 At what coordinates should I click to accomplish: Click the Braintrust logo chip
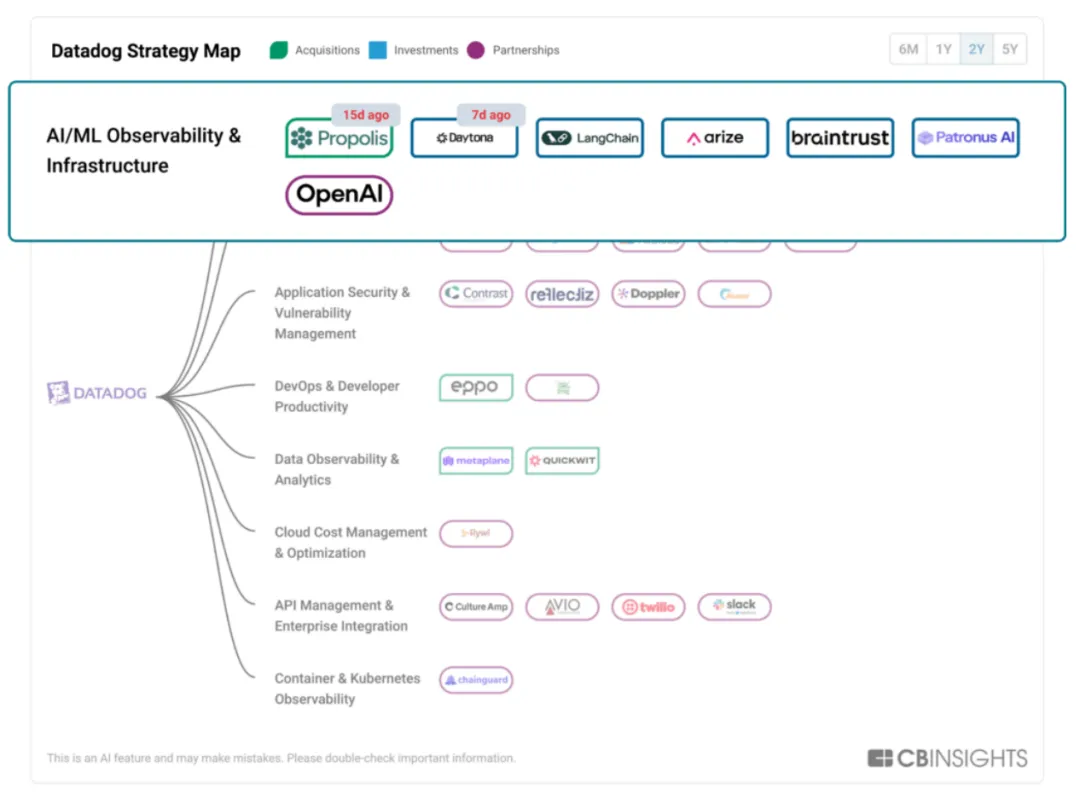(840, 139)
